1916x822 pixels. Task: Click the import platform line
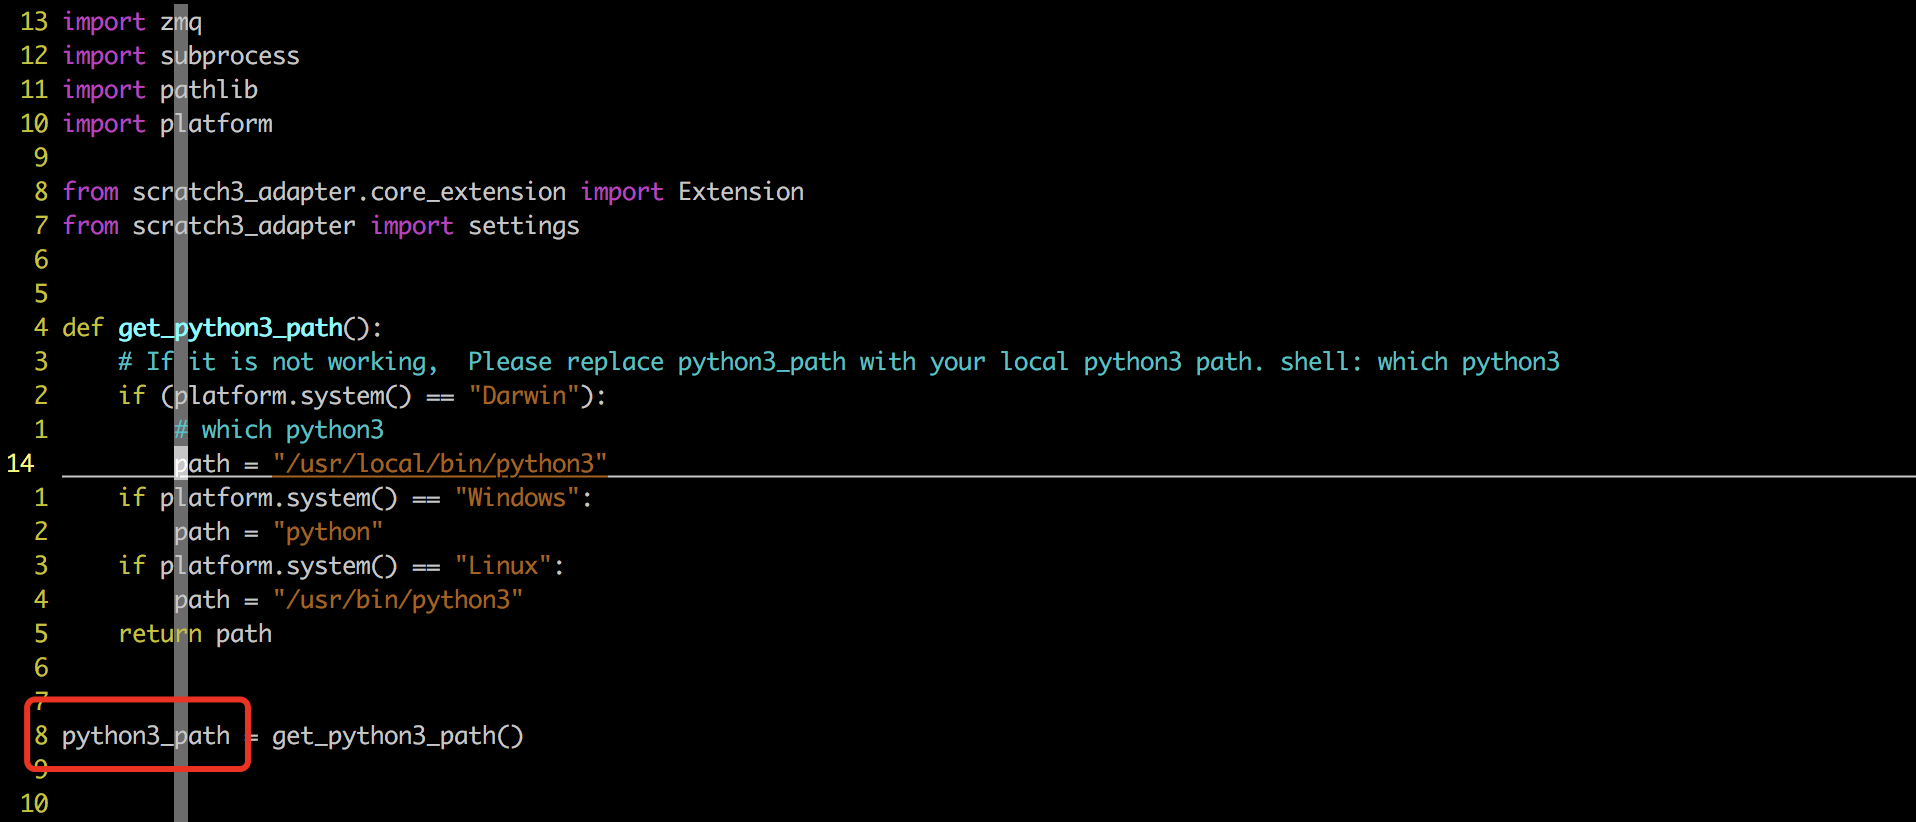click(168, 124)
